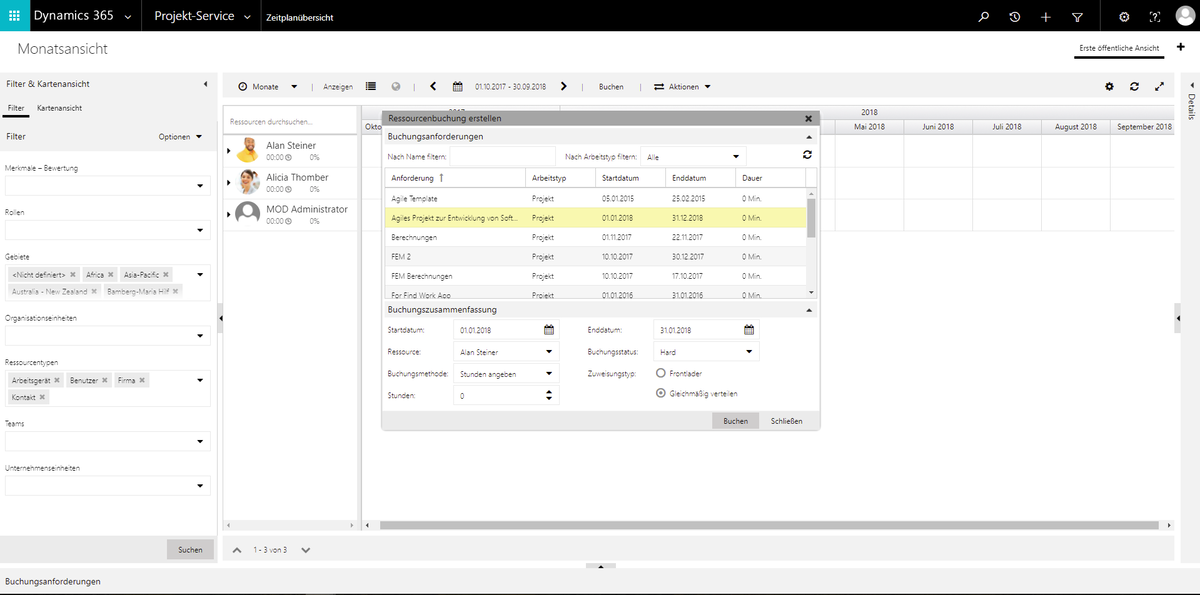Open the Buchungsmethode dropdown

[x=550, y=374]
